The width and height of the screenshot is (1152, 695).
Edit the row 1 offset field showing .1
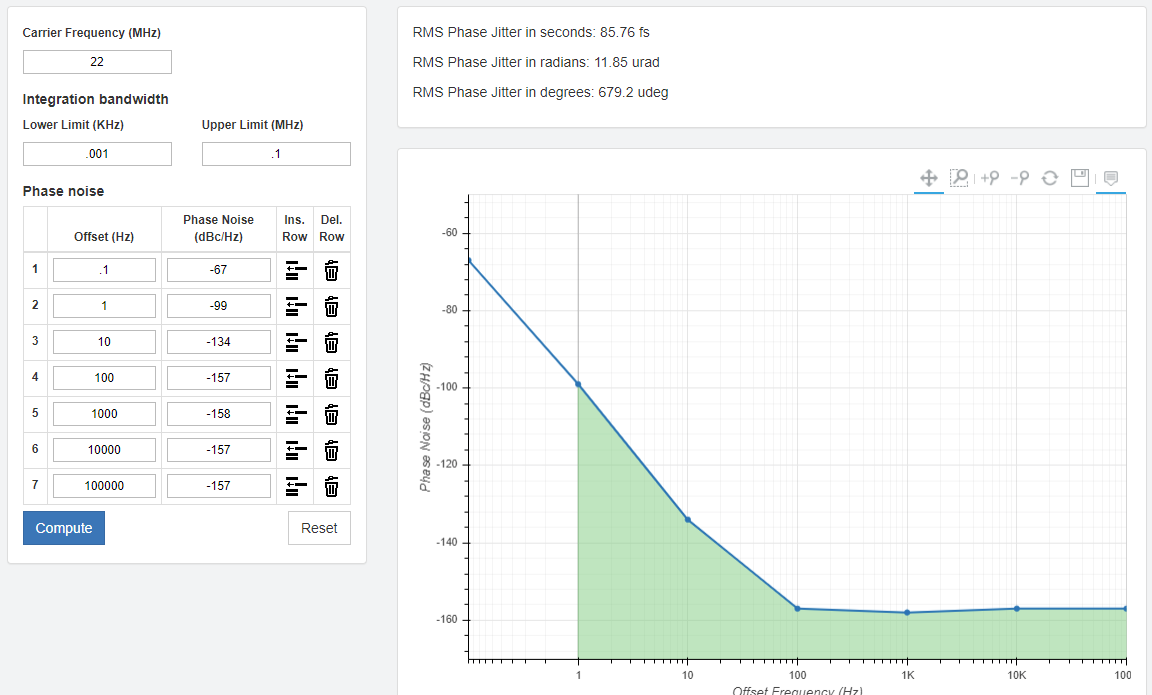point(104,270)
